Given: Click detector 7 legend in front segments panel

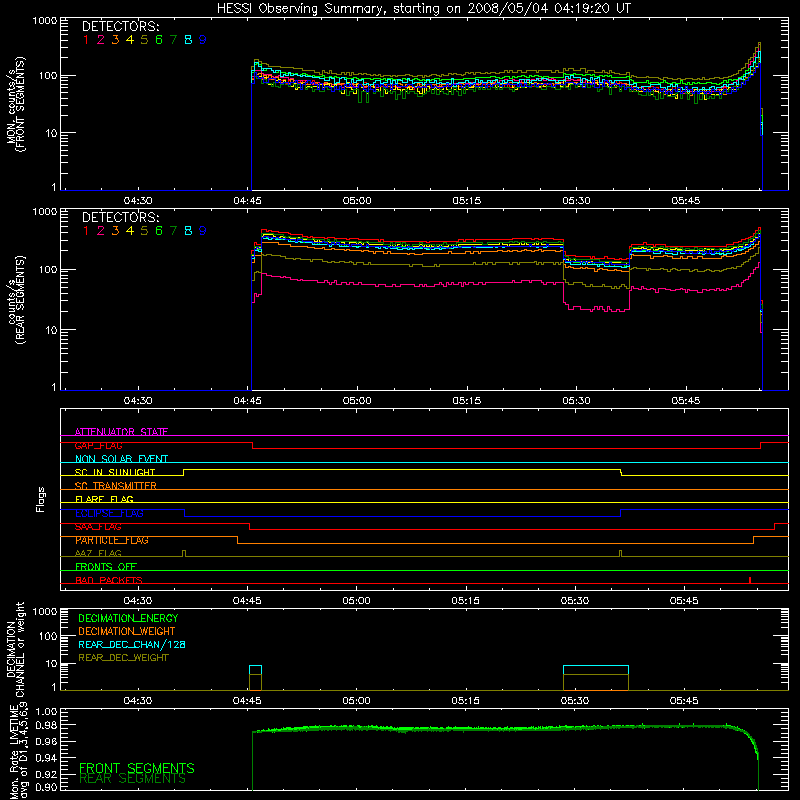Looking at the screenshot, I should tap(173, 40).
